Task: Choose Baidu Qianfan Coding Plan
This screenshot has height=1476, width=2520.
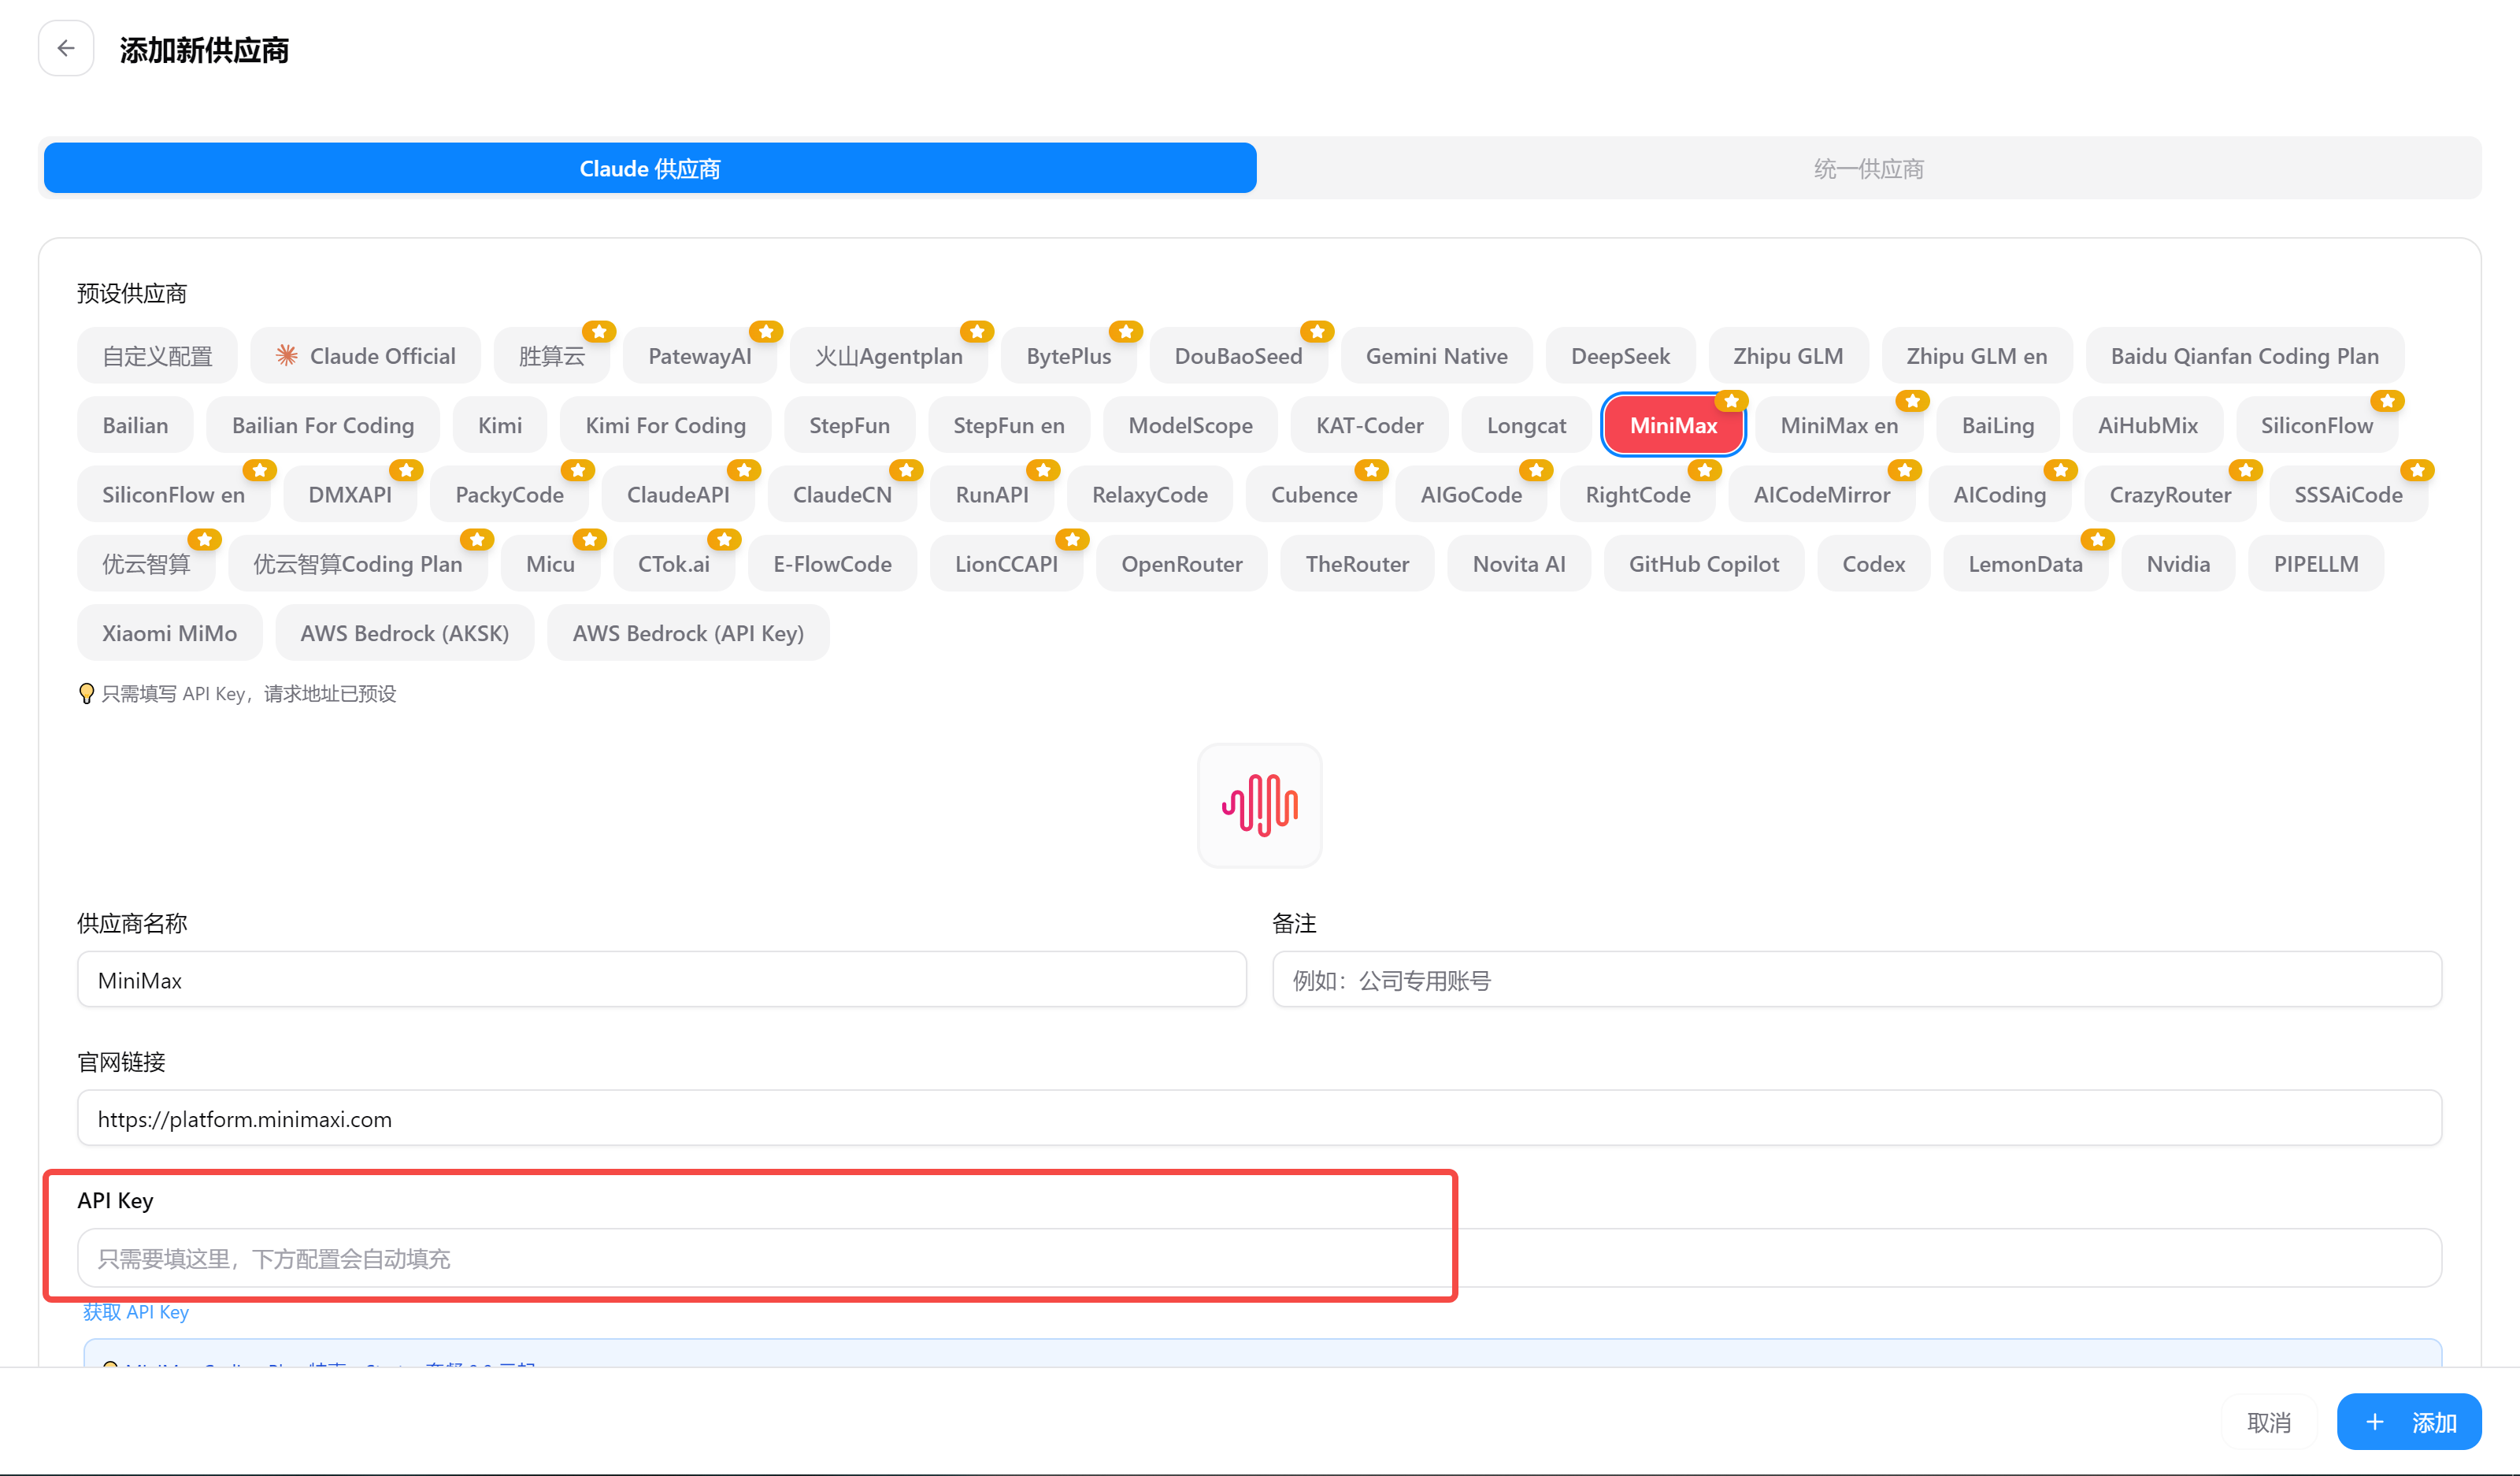Action: coord(2245,356)
